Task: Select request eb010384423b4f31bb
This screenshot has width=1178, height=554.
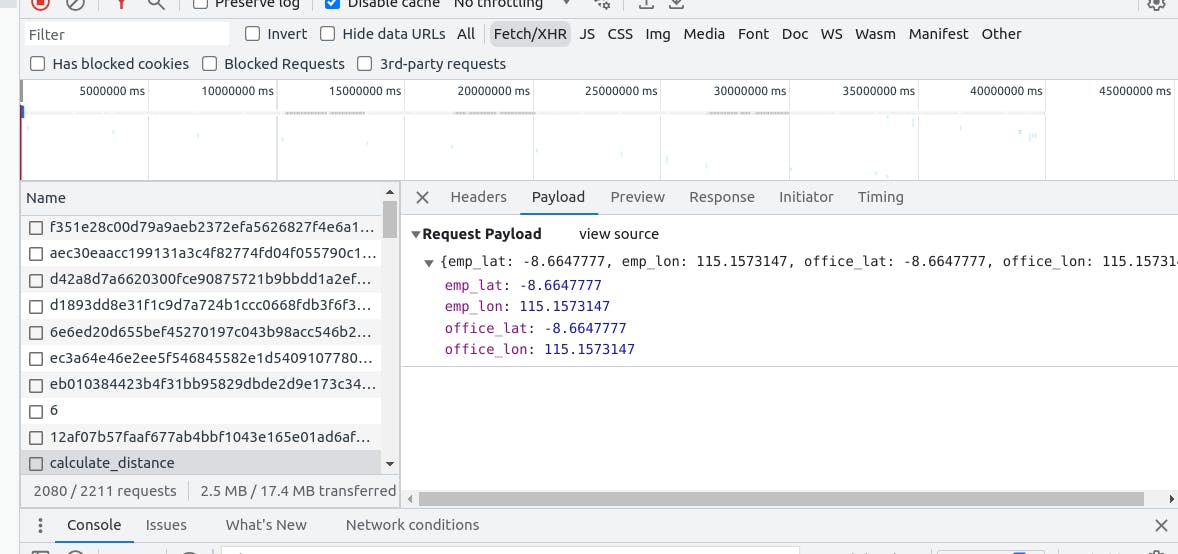Action: (212, 385)
